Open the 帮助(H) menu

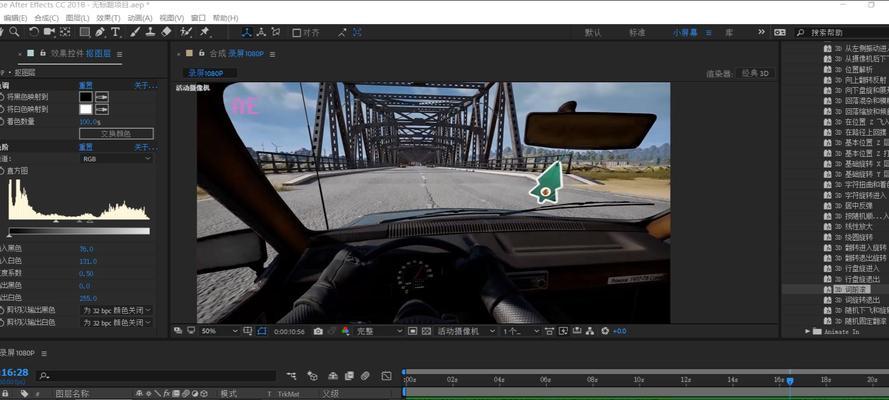click(225, 18)
